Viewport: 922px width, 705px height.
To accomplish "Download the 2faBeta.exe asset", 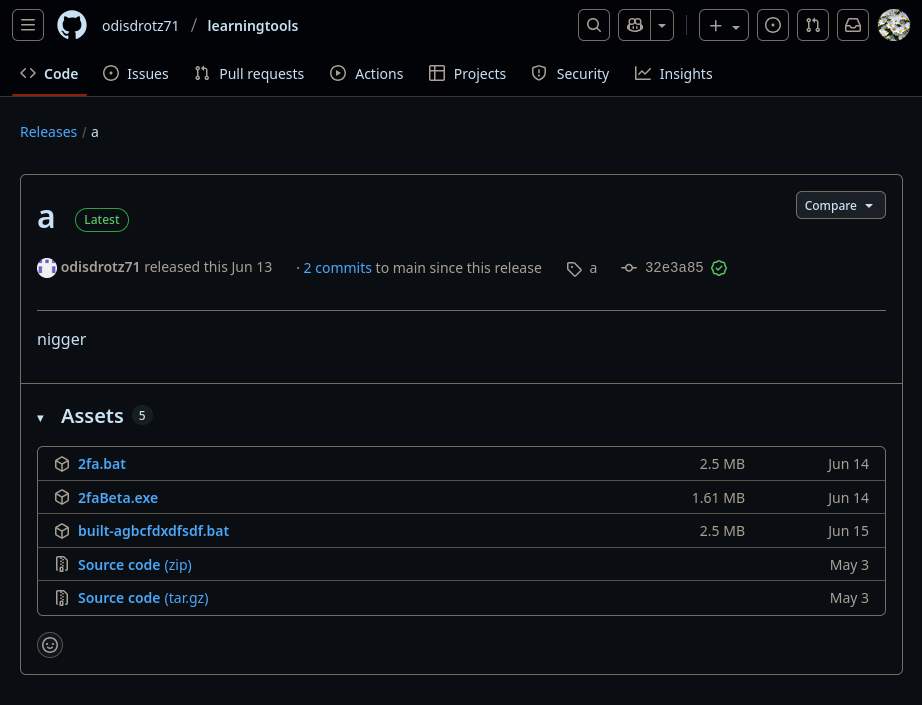I will [x=118, y=498].
